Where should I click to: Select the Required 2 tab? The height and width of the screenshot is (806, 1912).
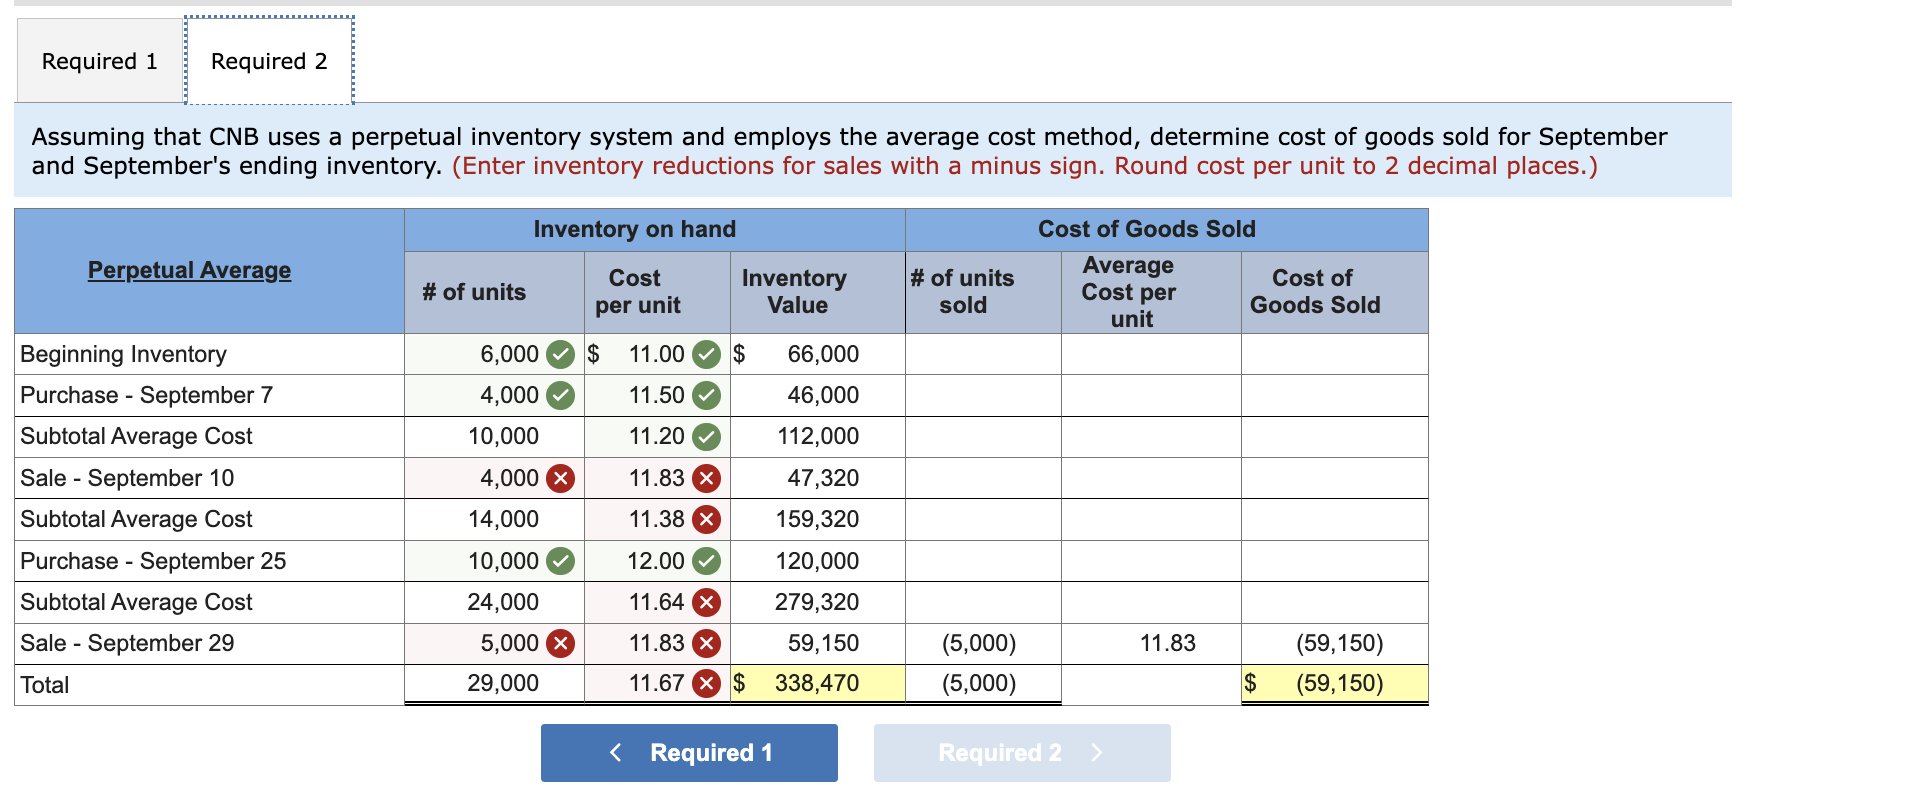(269, 61)
